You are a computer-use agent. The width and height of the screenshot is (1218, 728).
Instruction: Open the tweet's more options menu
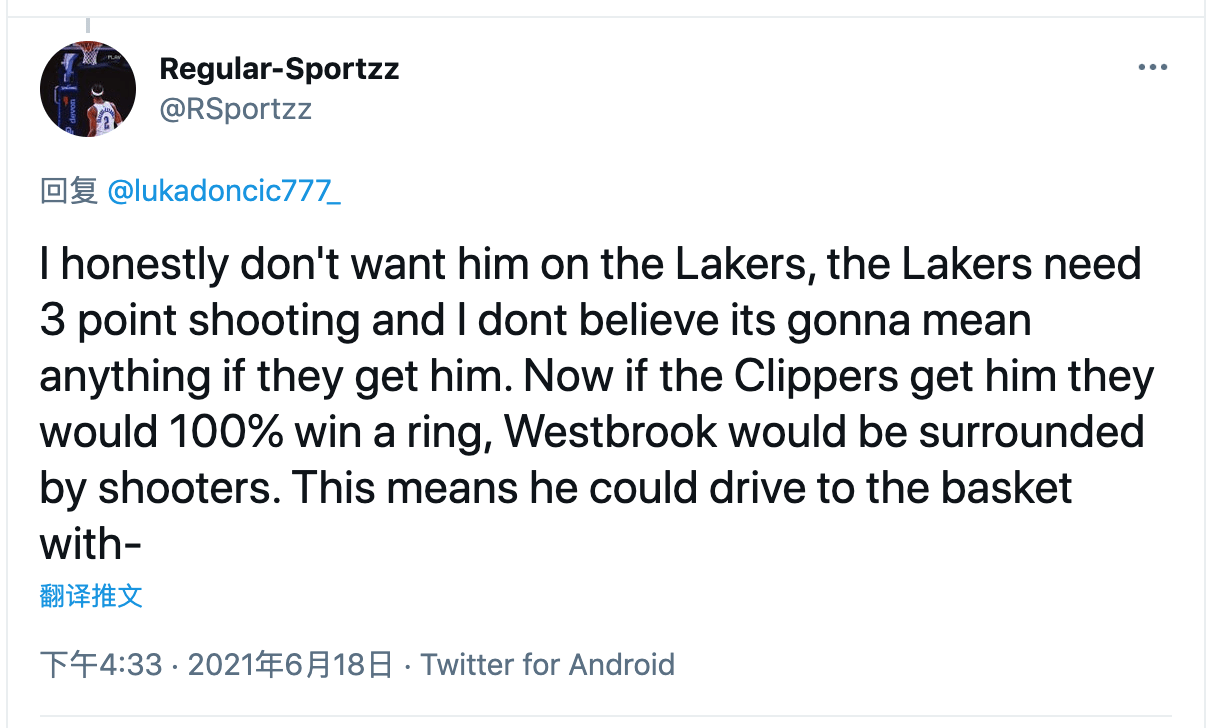[1152, 67]
